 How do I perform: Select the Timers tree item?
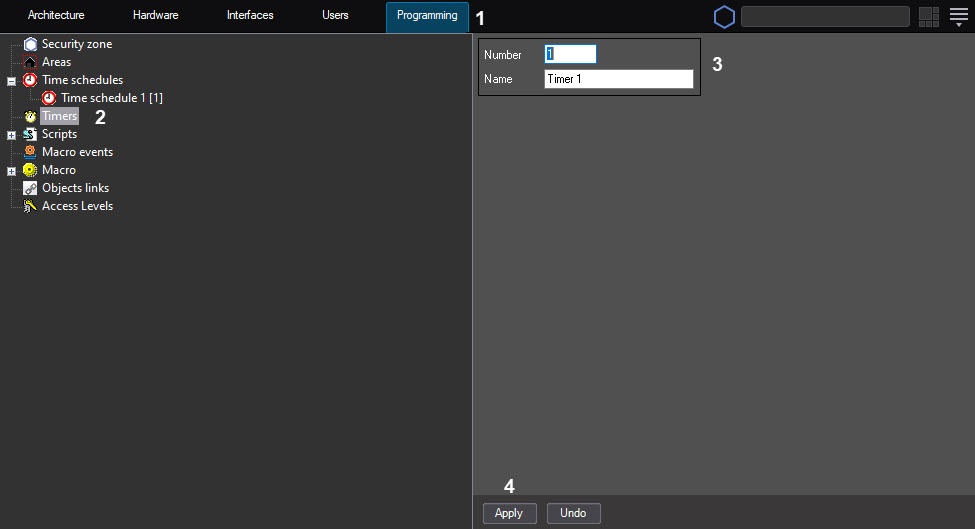tap(60, 116)
